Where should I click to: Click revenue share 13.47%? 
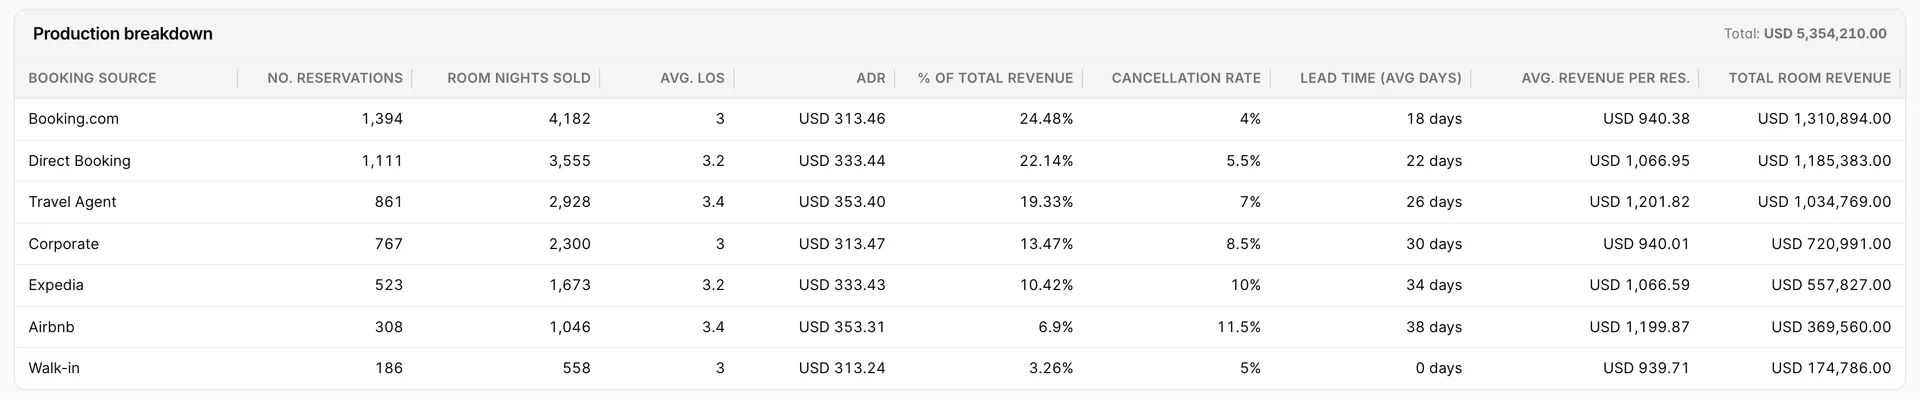(1046, 244)
